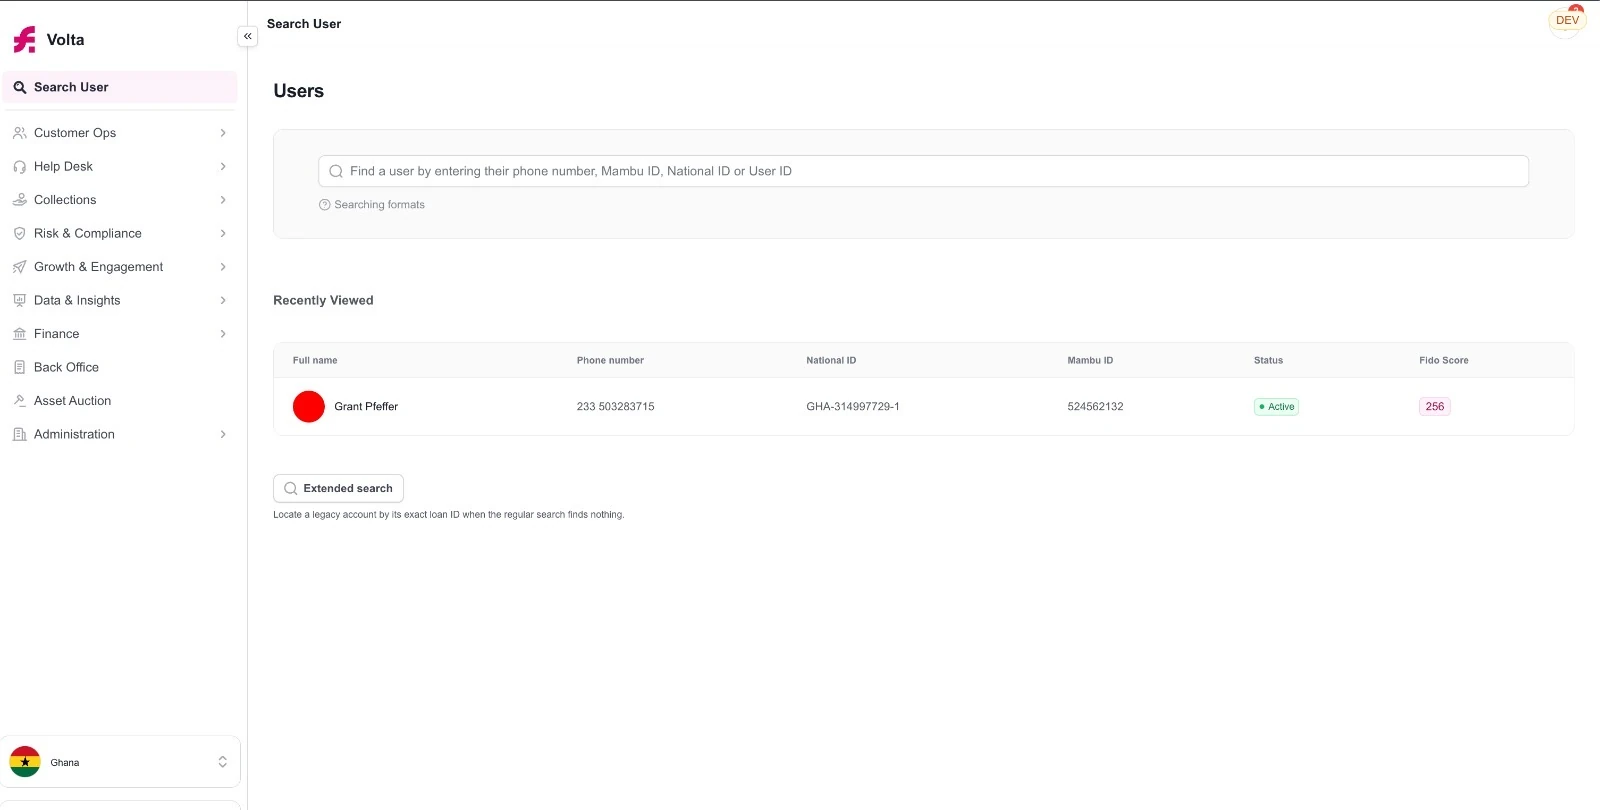Click phone number 233 503283715
1600x810 pixels.
[615, 407]
